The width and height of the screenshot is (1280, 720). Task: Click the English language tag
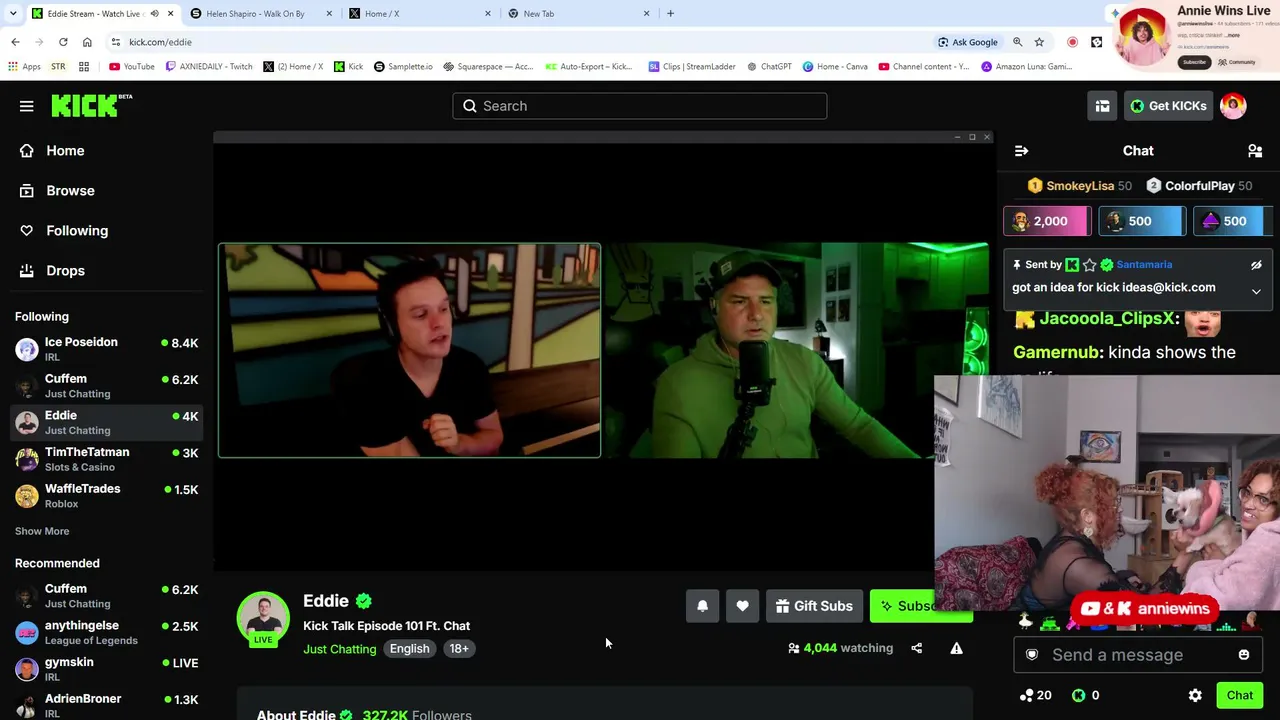point(409,649)
